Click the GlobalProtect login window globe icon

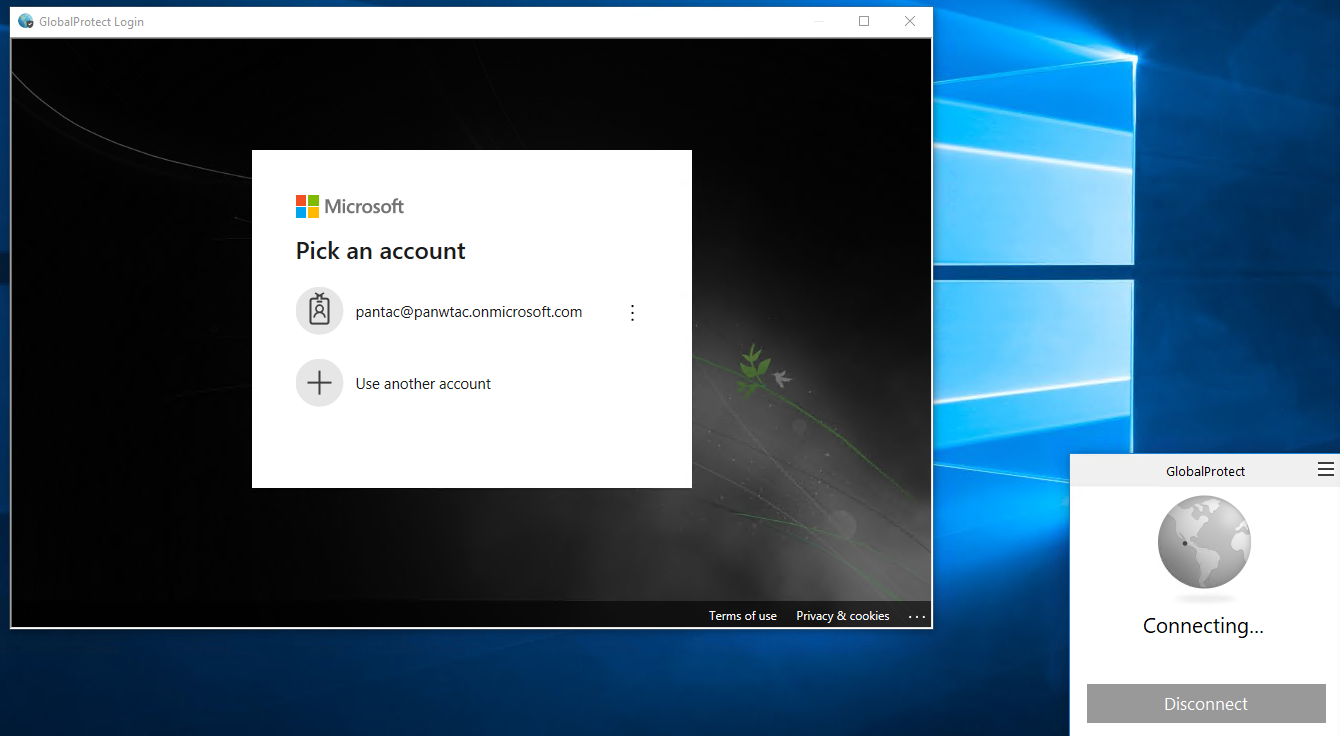click(25, 20)
